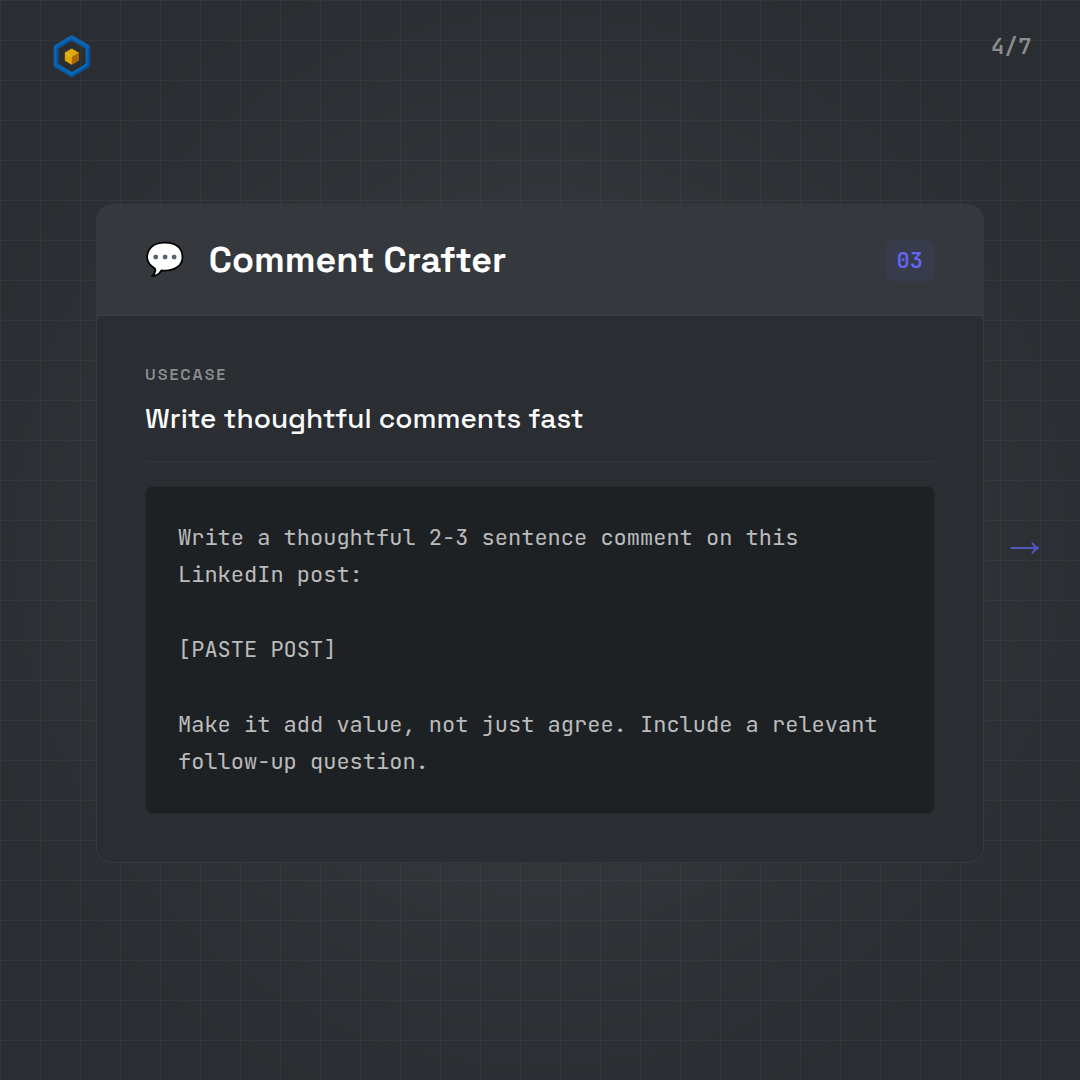Click the hexagon cube logo
This screenshot has width=1080, height=1080.
pyautogui.click(x=71, y=57)
